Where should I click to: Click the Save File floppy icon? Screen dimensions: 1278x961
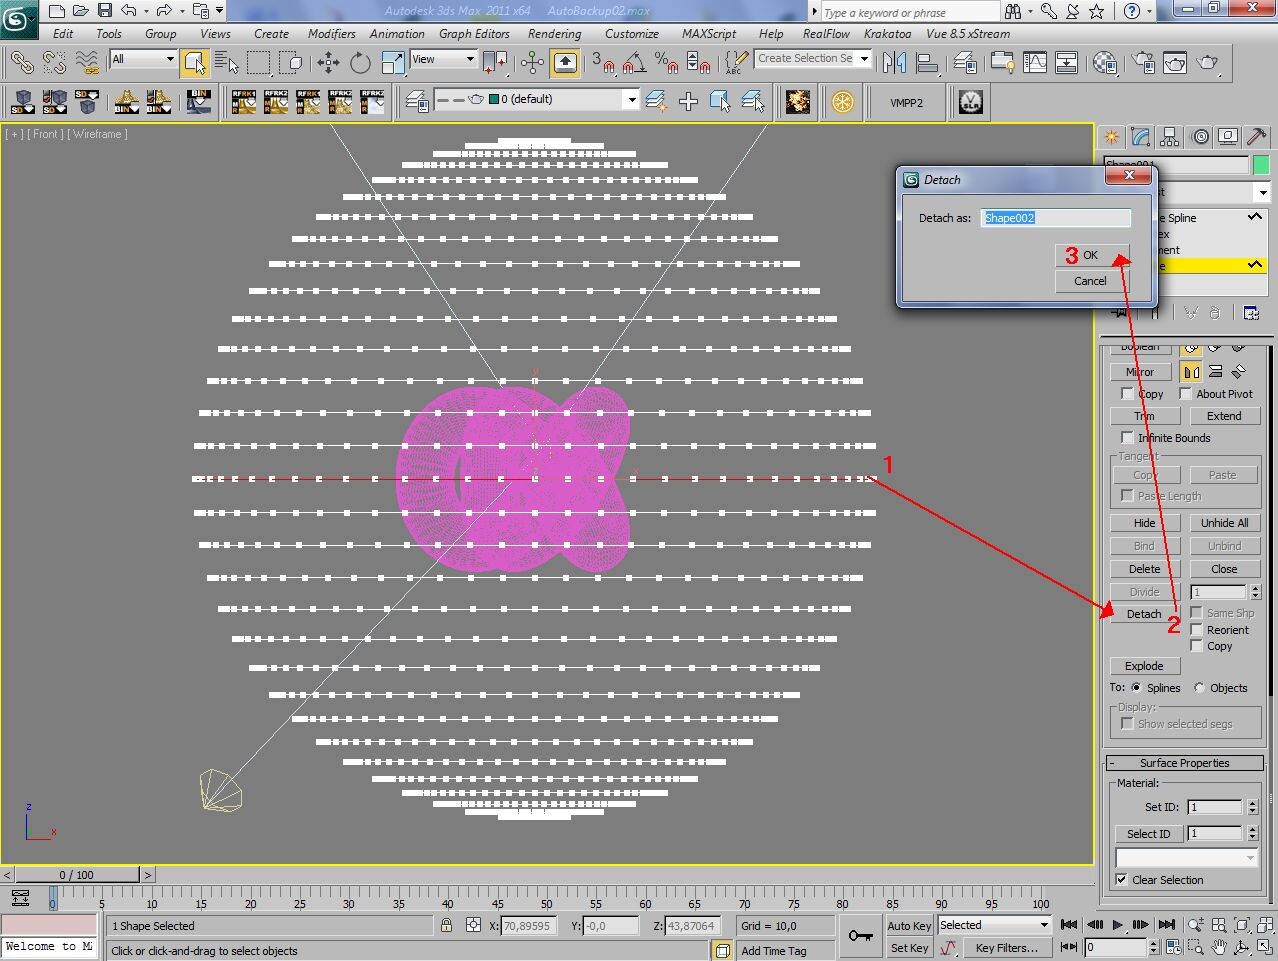click(104, 11)
